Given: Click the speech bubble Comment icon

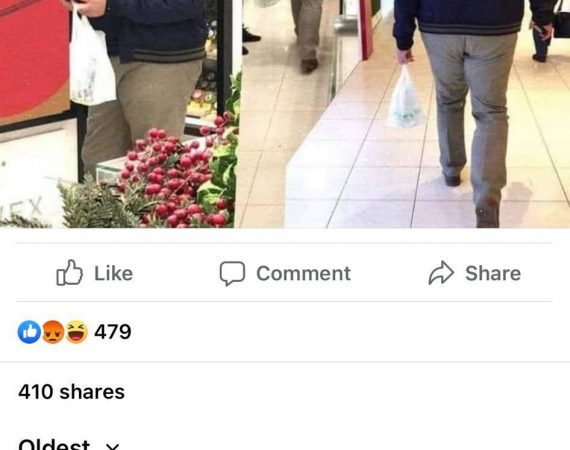Looking at the screenshot, I should click(x=232, y=273).
